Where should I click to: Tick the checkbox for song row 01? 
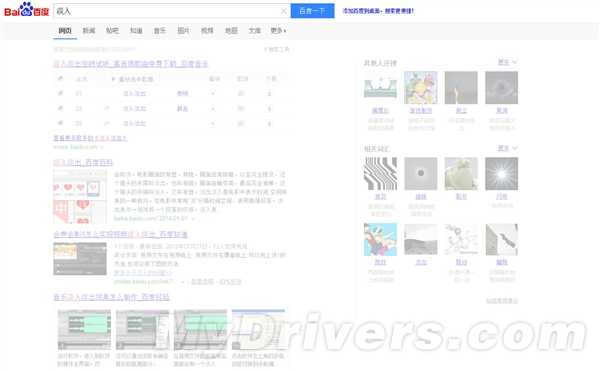tap(60, 93)
